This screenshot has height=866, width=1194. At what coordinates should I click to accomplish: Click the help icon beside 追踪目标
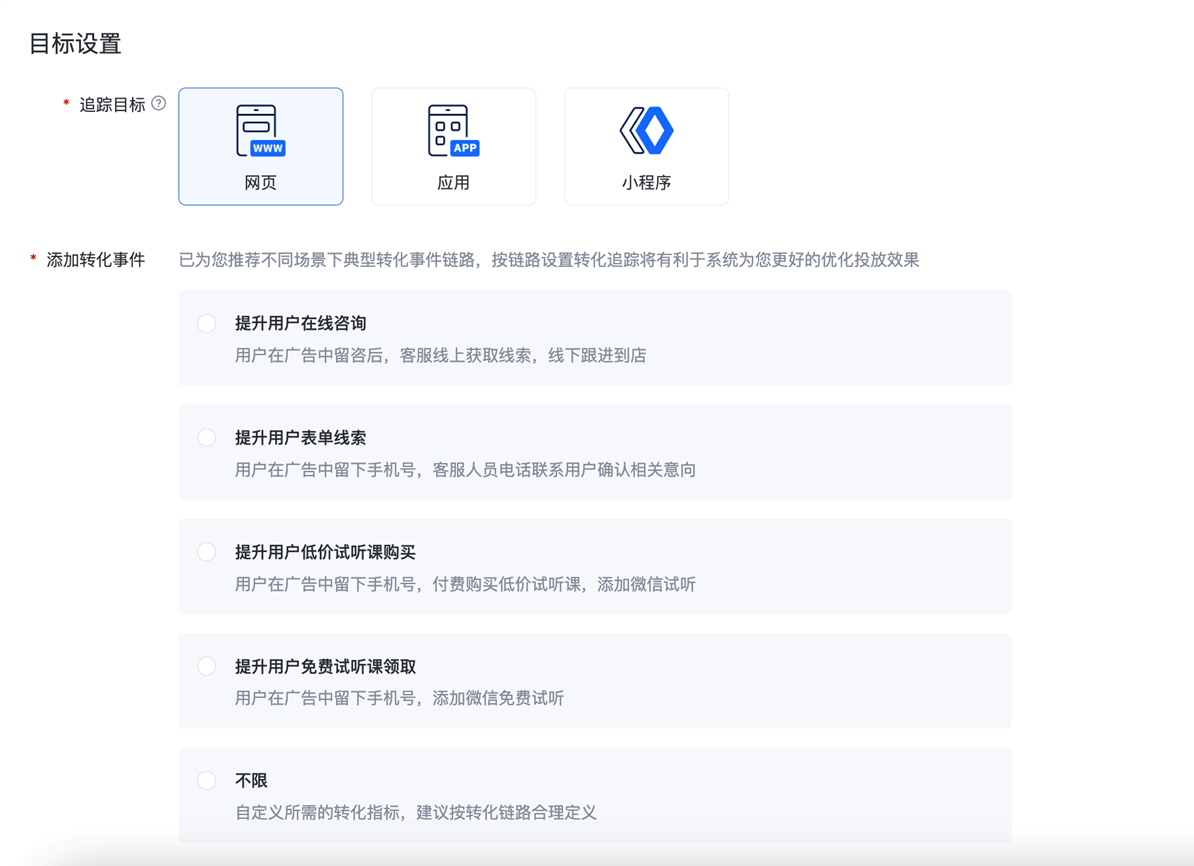pos(159,103)
